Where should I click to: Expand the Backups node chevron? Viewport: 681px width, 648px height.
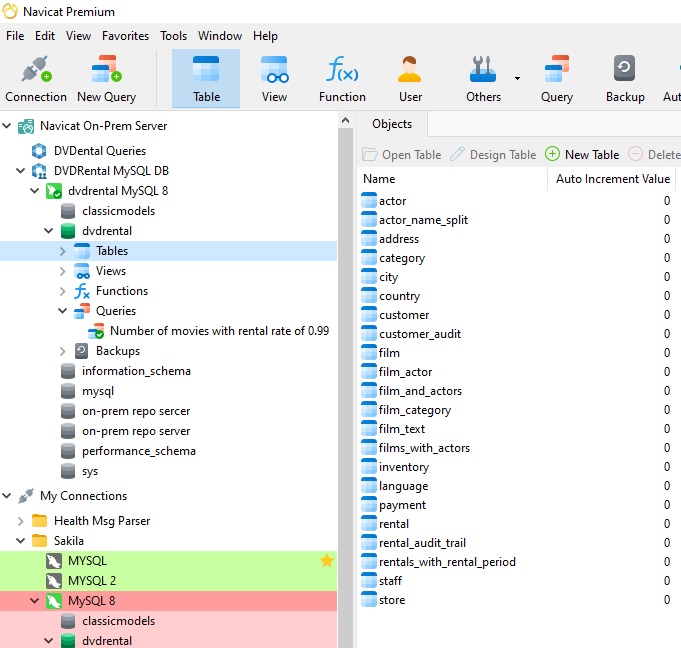coord(62,351)
